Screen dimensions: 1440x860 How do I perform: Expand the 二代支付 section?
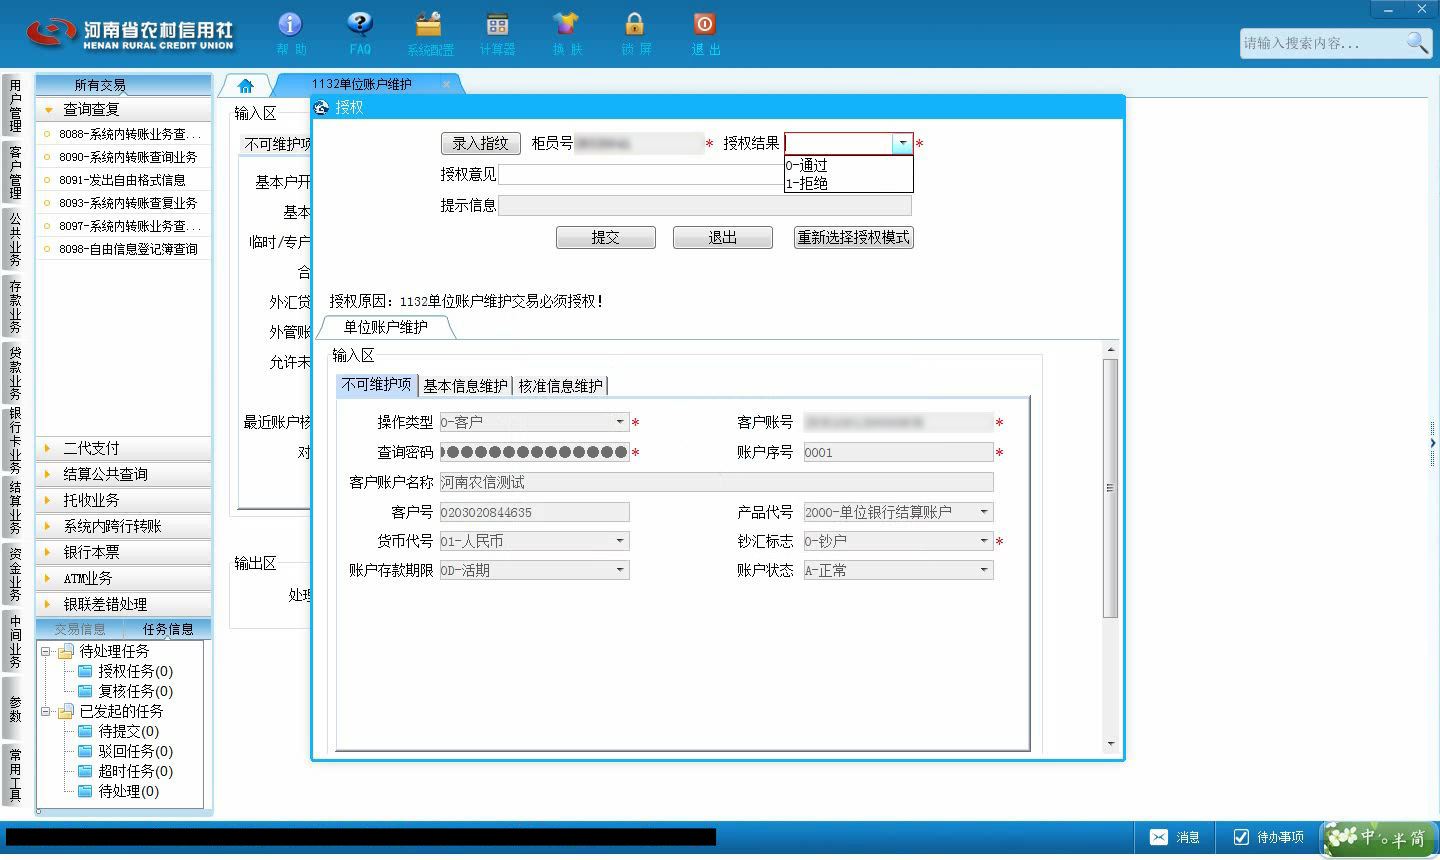click(x=124, y=448)
